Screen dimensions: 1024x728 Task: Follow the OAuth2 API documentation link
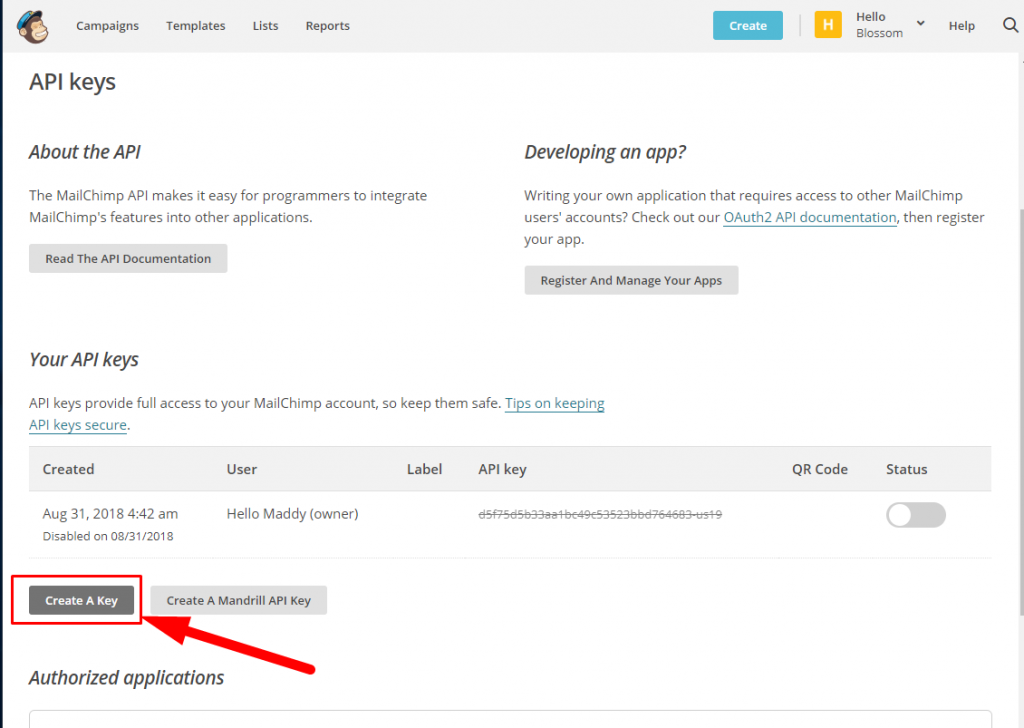pyautogui.click(x=810, y=217)
